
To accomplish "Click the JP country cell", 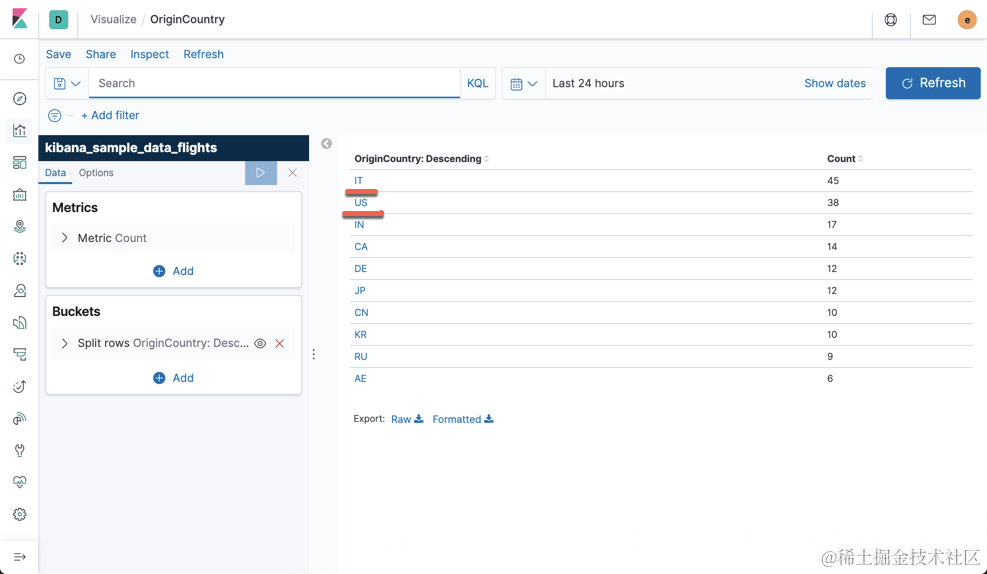I will click(360, 291).
